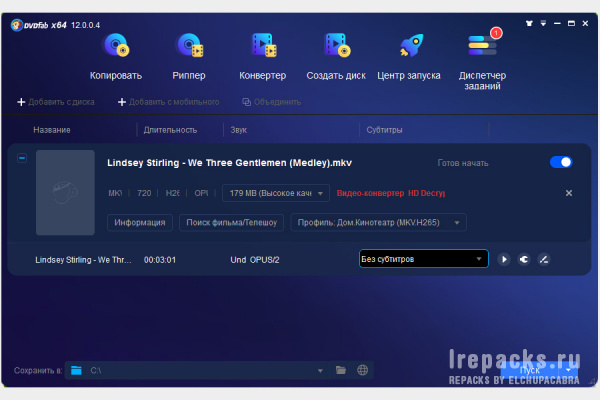Viewport: 600px width, 400px height.
Task: Click the Готов начать status text
Action: pyautogui.click(x=463, y=163)
